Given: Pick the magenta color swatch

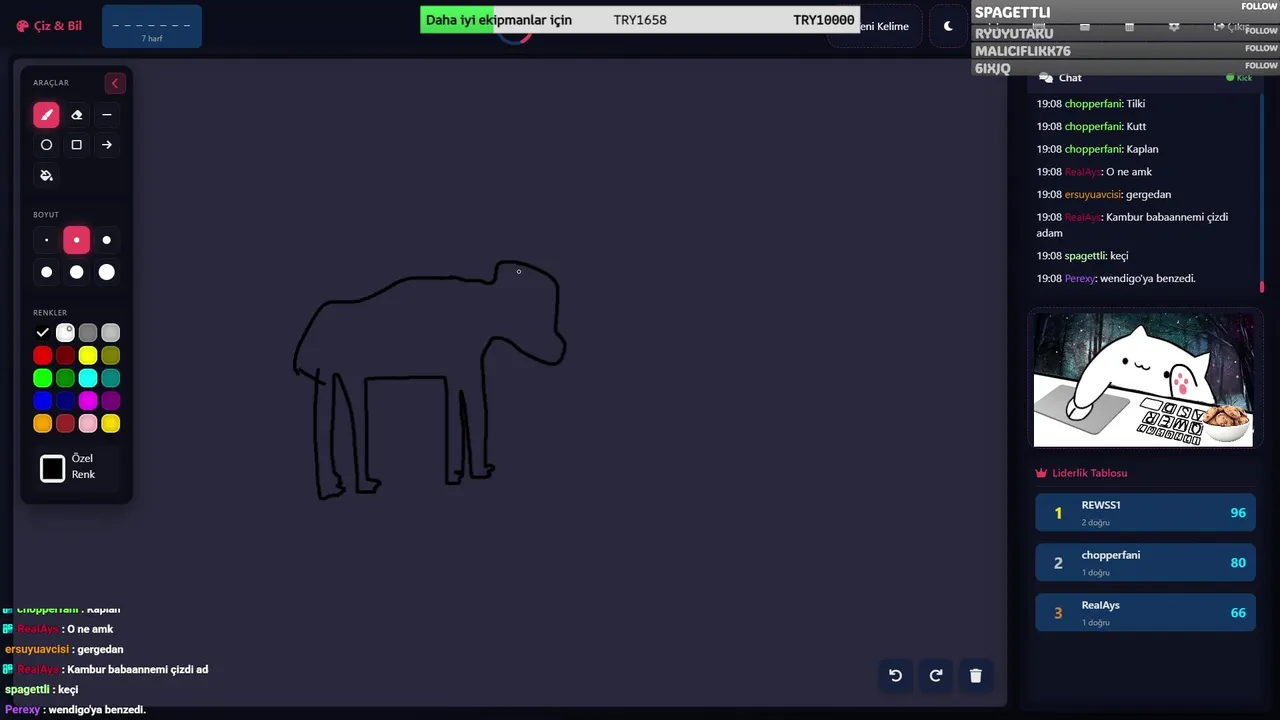Looking at the screenshot, I should pos(88,401).
